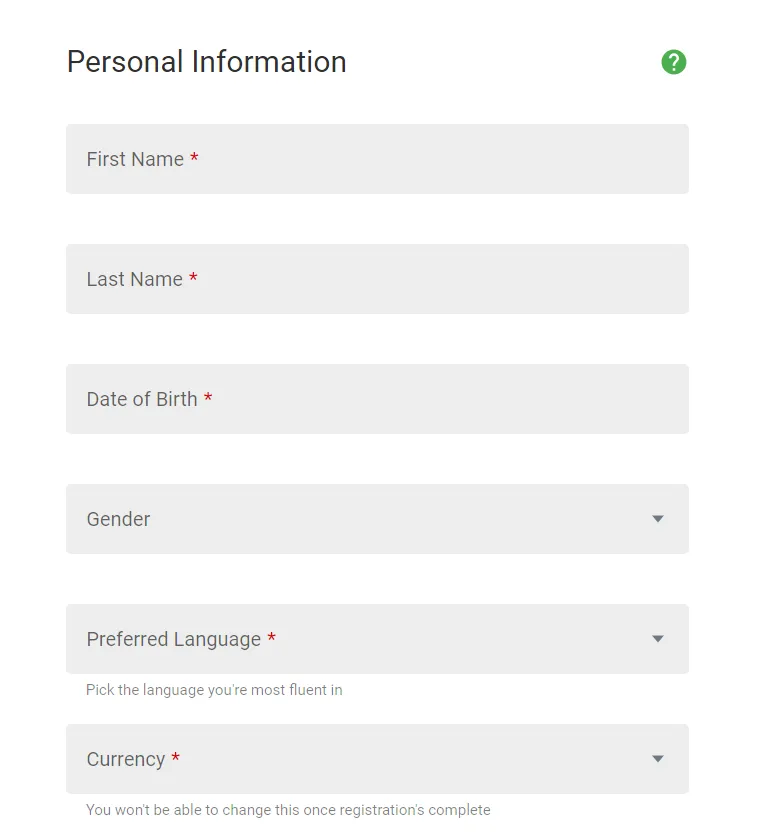Screen dimensions: 768x837
Task: Expand the Gender dropdown
Action: 377,519
